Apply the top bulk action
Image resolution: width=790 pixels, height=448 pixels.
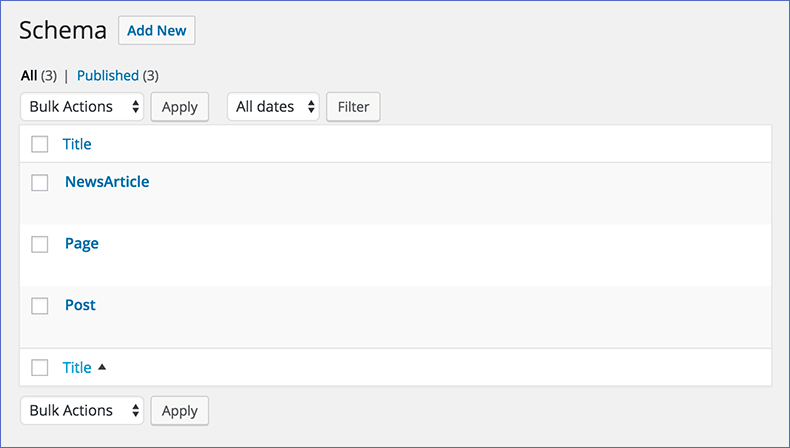tap(180, 107)
